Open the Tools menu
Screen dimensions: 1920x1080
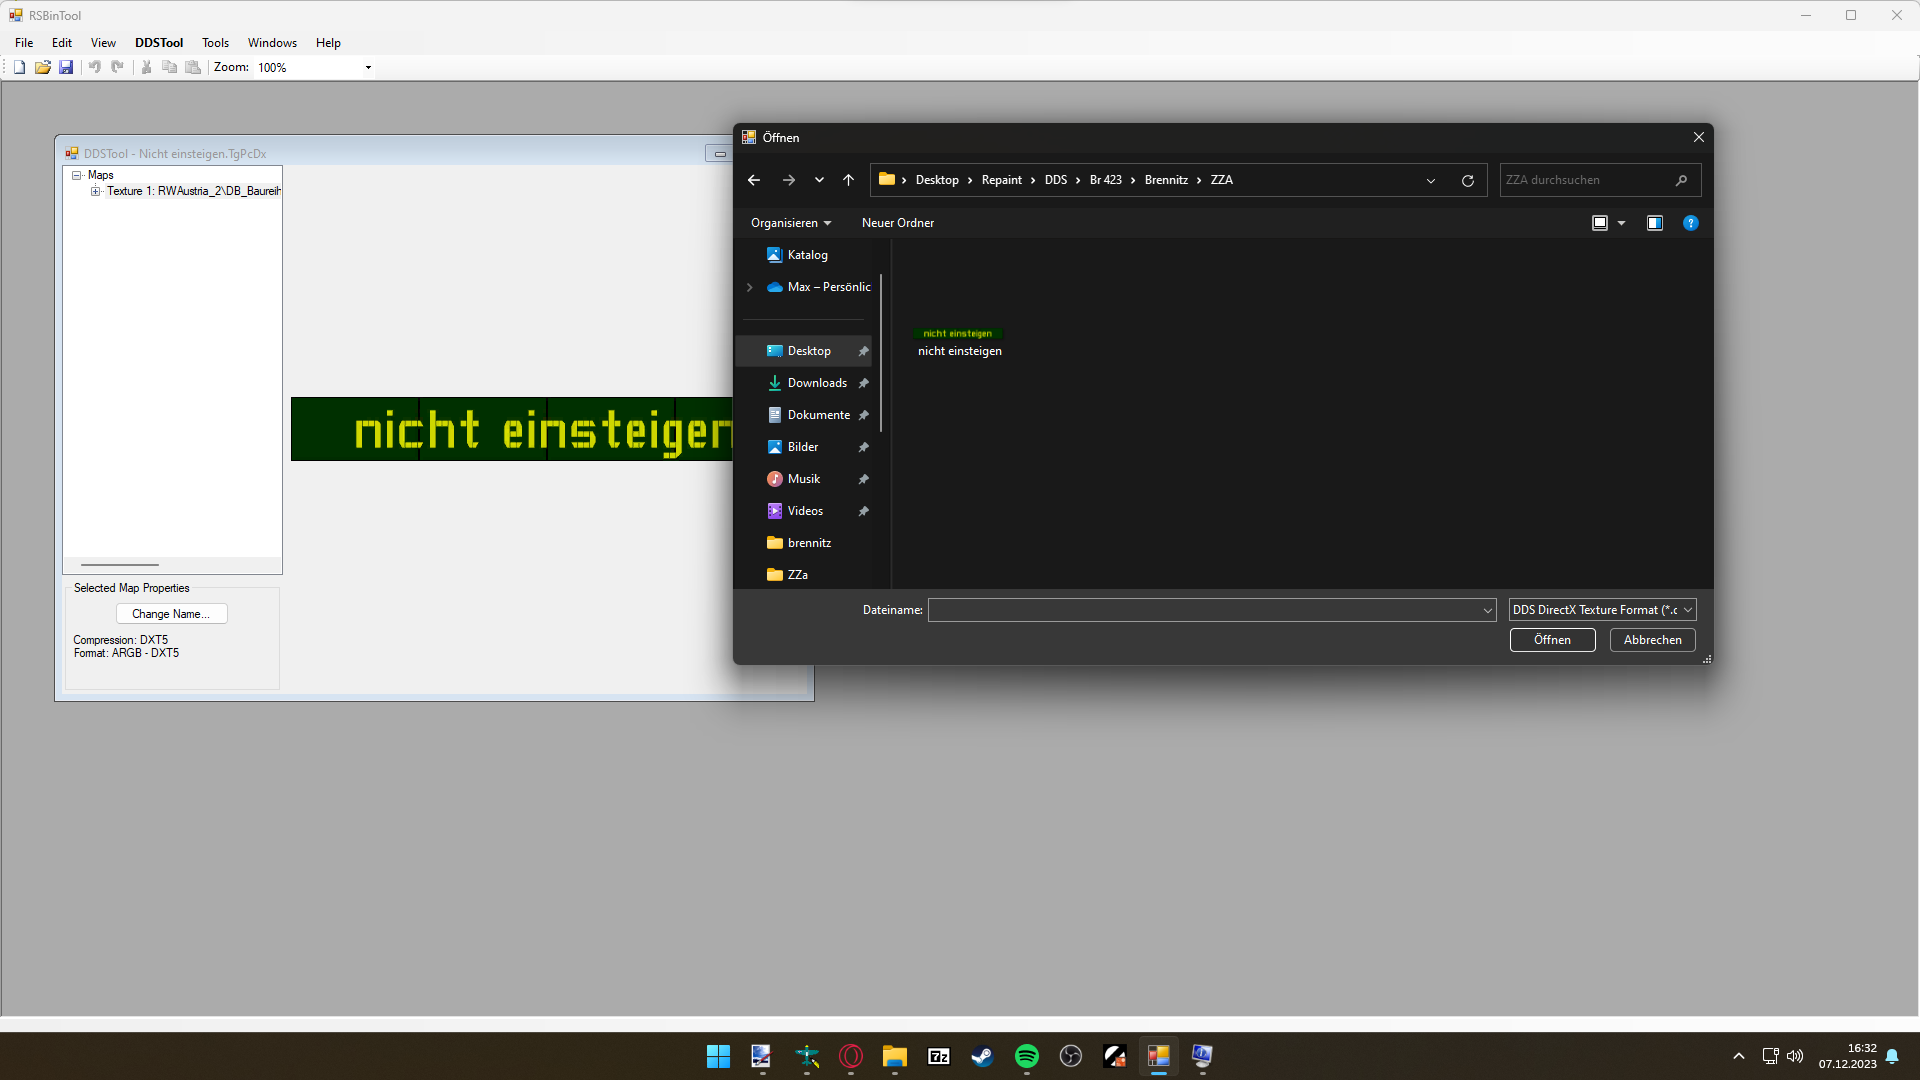click(215, 43)
